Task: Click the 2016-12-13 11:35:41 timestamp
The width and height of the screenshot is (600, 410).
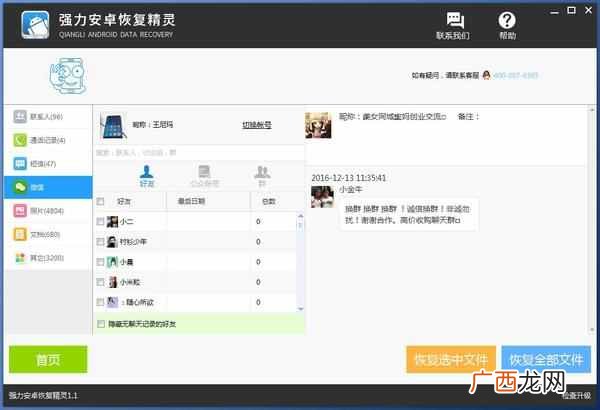Action: click(349, 178)
